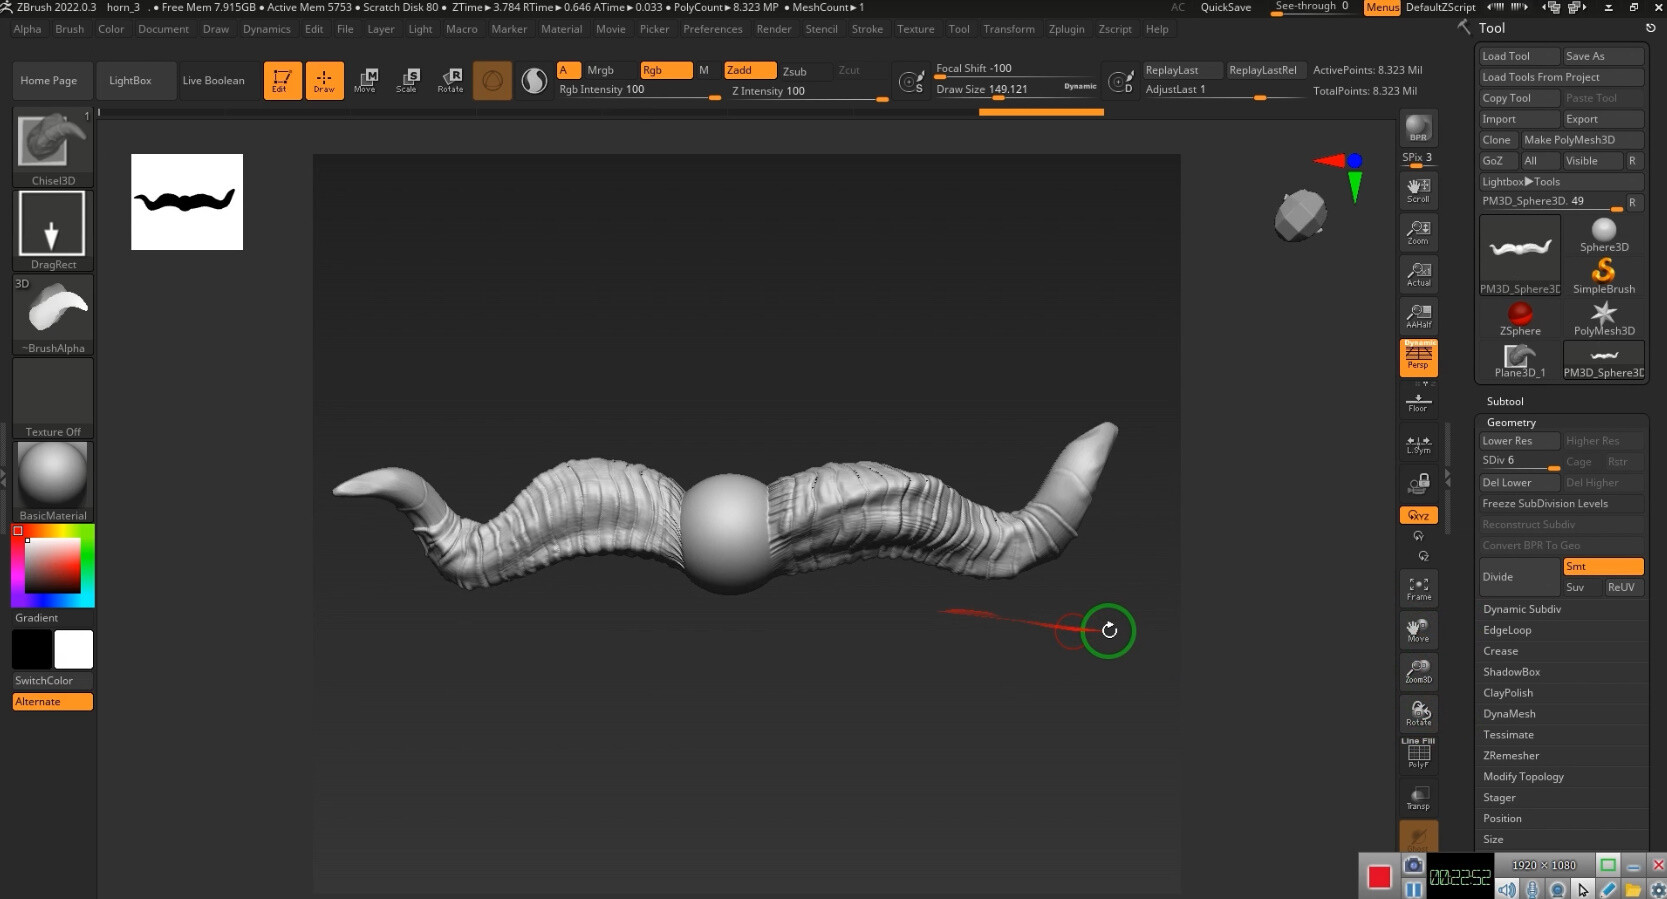1667x899 pixels.
Task: Open the BasicMaterial material picker
Action: tap(53, 482)
